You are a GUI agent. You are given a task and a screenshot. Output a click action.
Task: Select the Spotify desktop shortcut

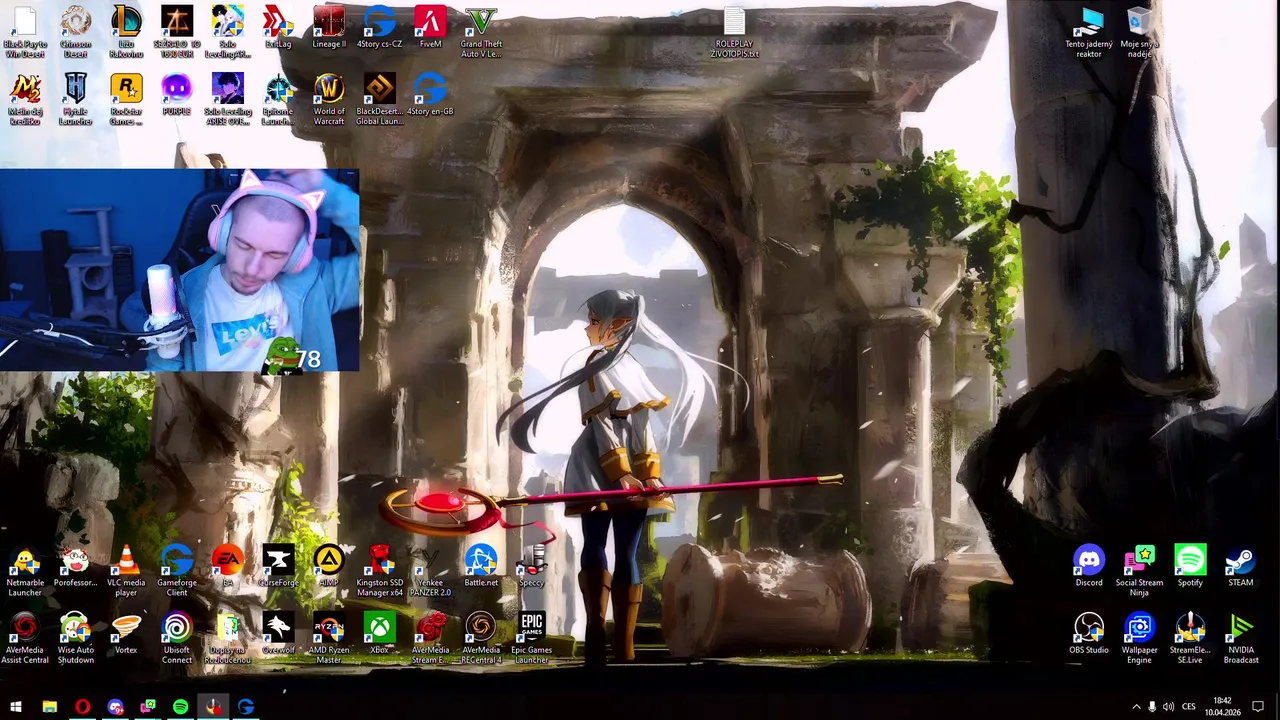click(1190, 567)
